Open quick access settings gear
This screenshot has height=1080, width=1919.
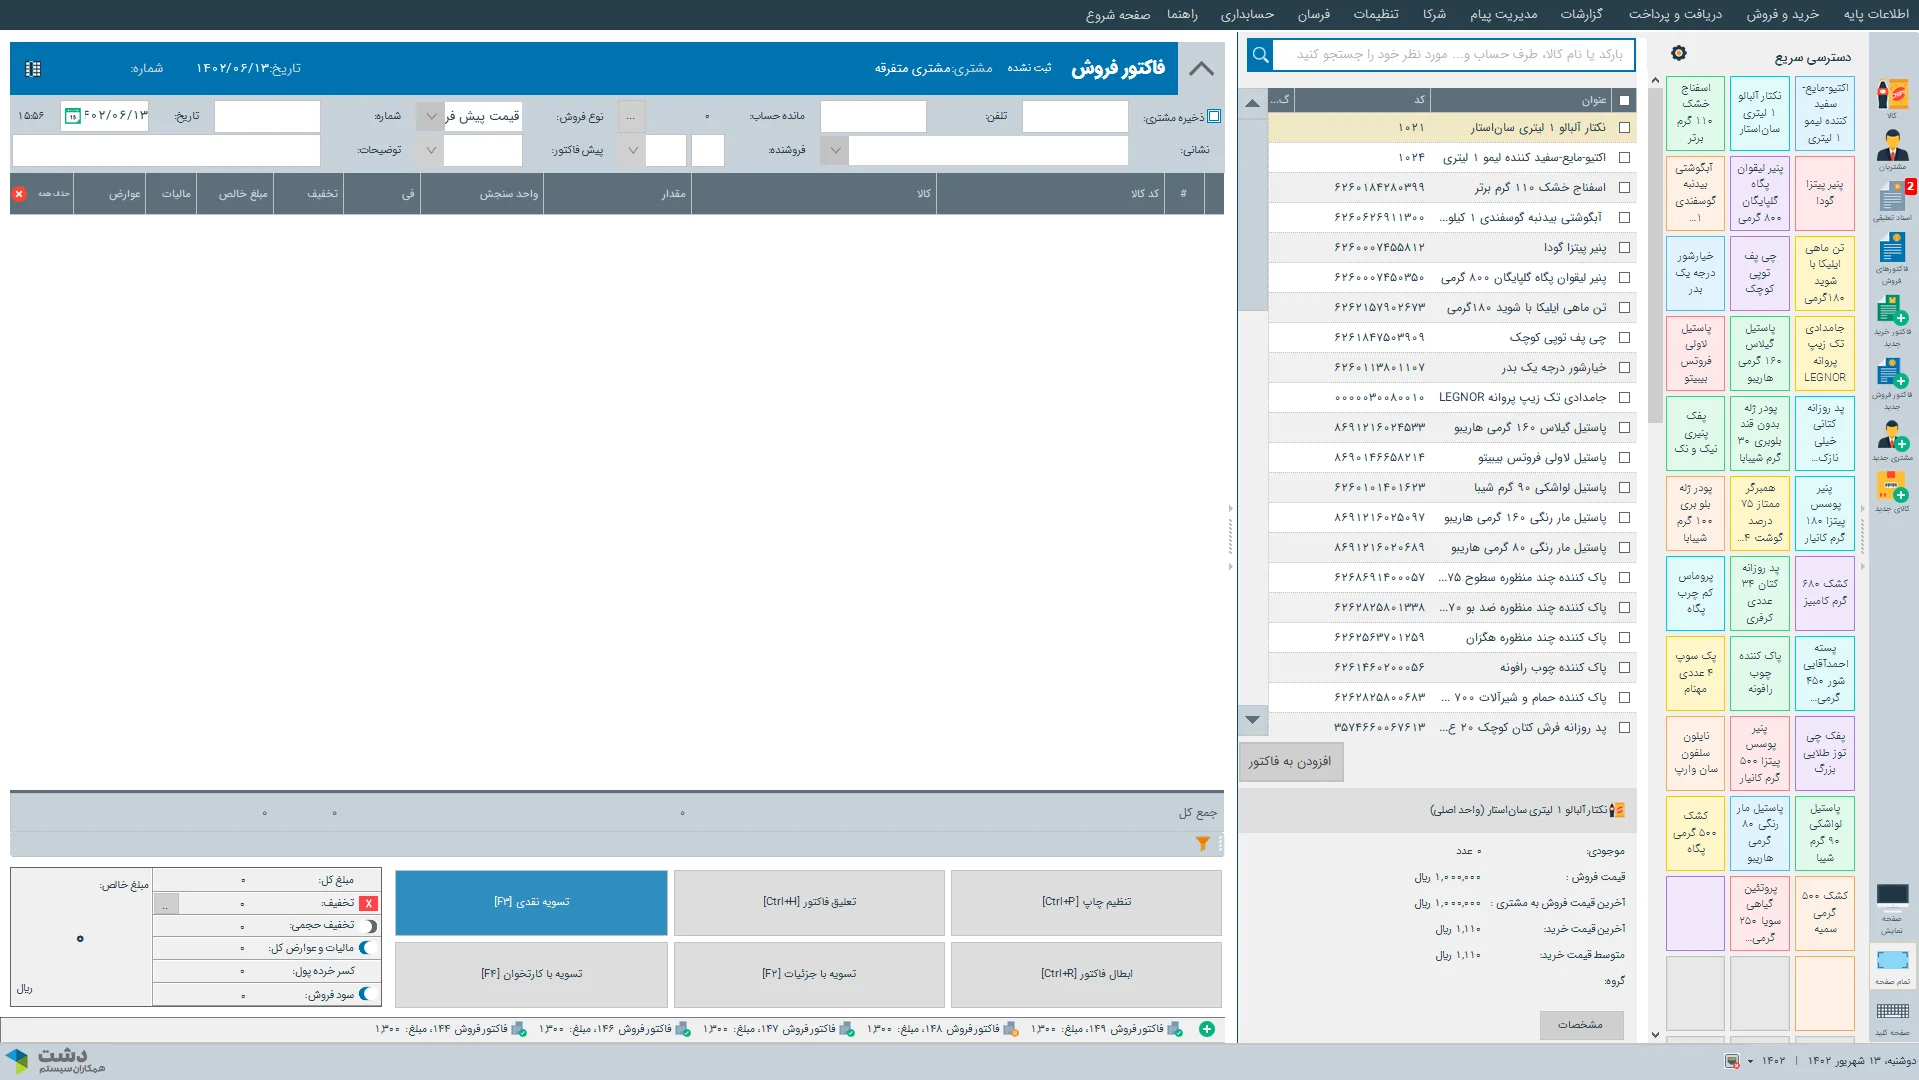[x=1679, y=53]
